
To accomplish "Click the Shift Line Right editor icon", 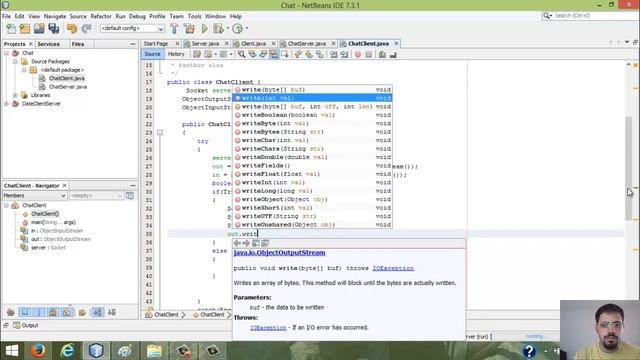I will (344, 54).
